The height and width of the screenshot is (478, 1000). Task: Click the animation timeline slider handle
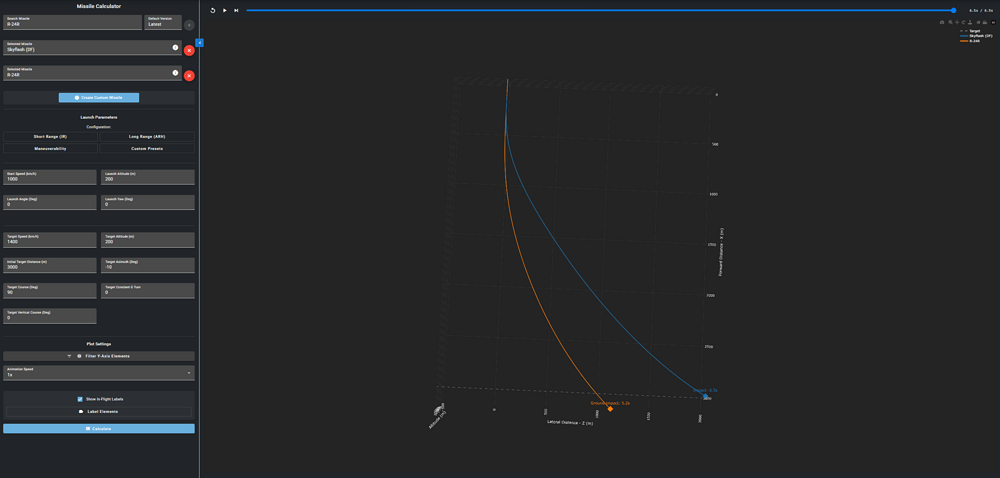coord(953,10)
